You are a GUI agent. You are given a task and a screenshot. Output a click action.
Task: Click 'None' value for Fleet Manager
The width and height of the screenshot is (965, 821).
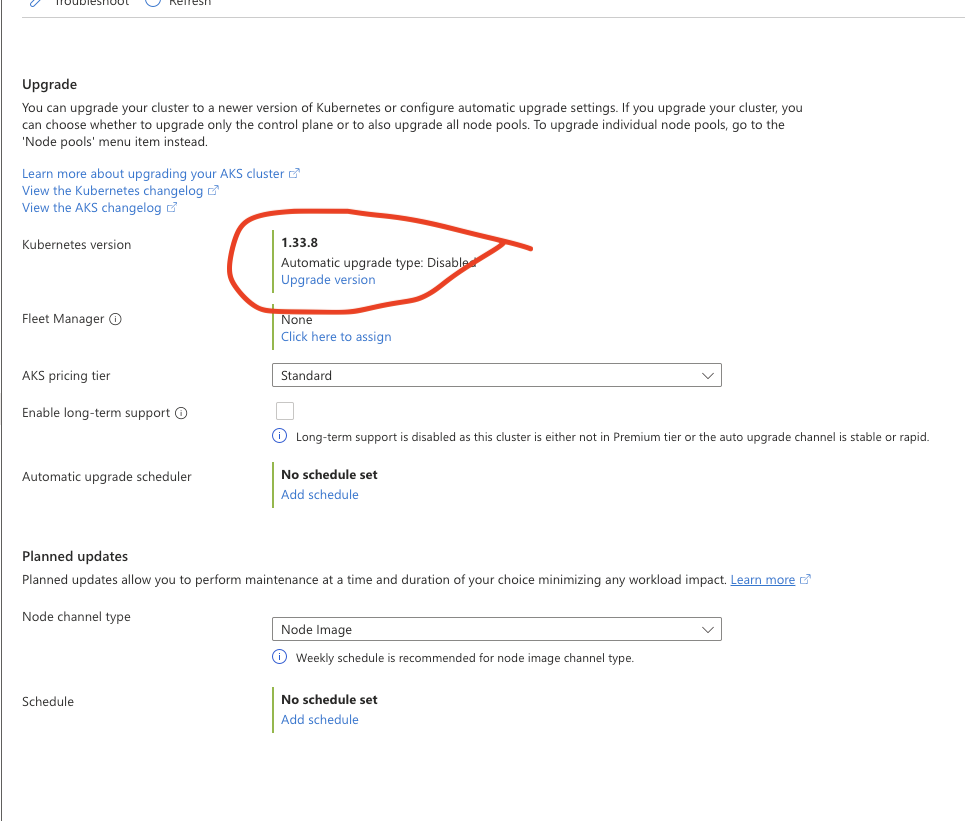(x=297, y=320)
